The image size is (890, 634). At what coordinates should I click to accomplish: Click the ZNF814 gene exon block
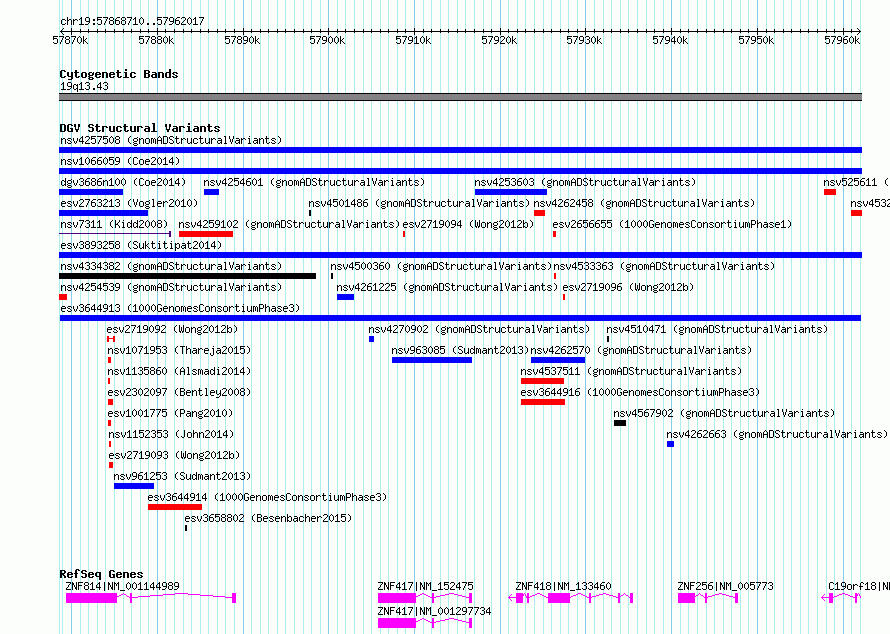pos(91,598)
